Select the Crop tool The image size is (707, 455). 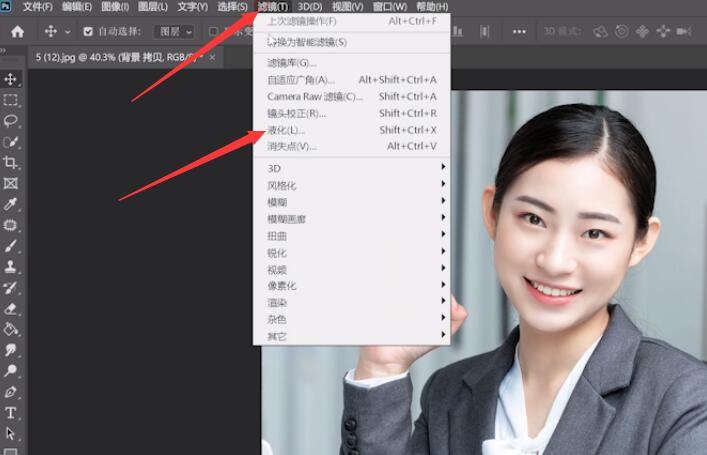[x=11, y=163]
